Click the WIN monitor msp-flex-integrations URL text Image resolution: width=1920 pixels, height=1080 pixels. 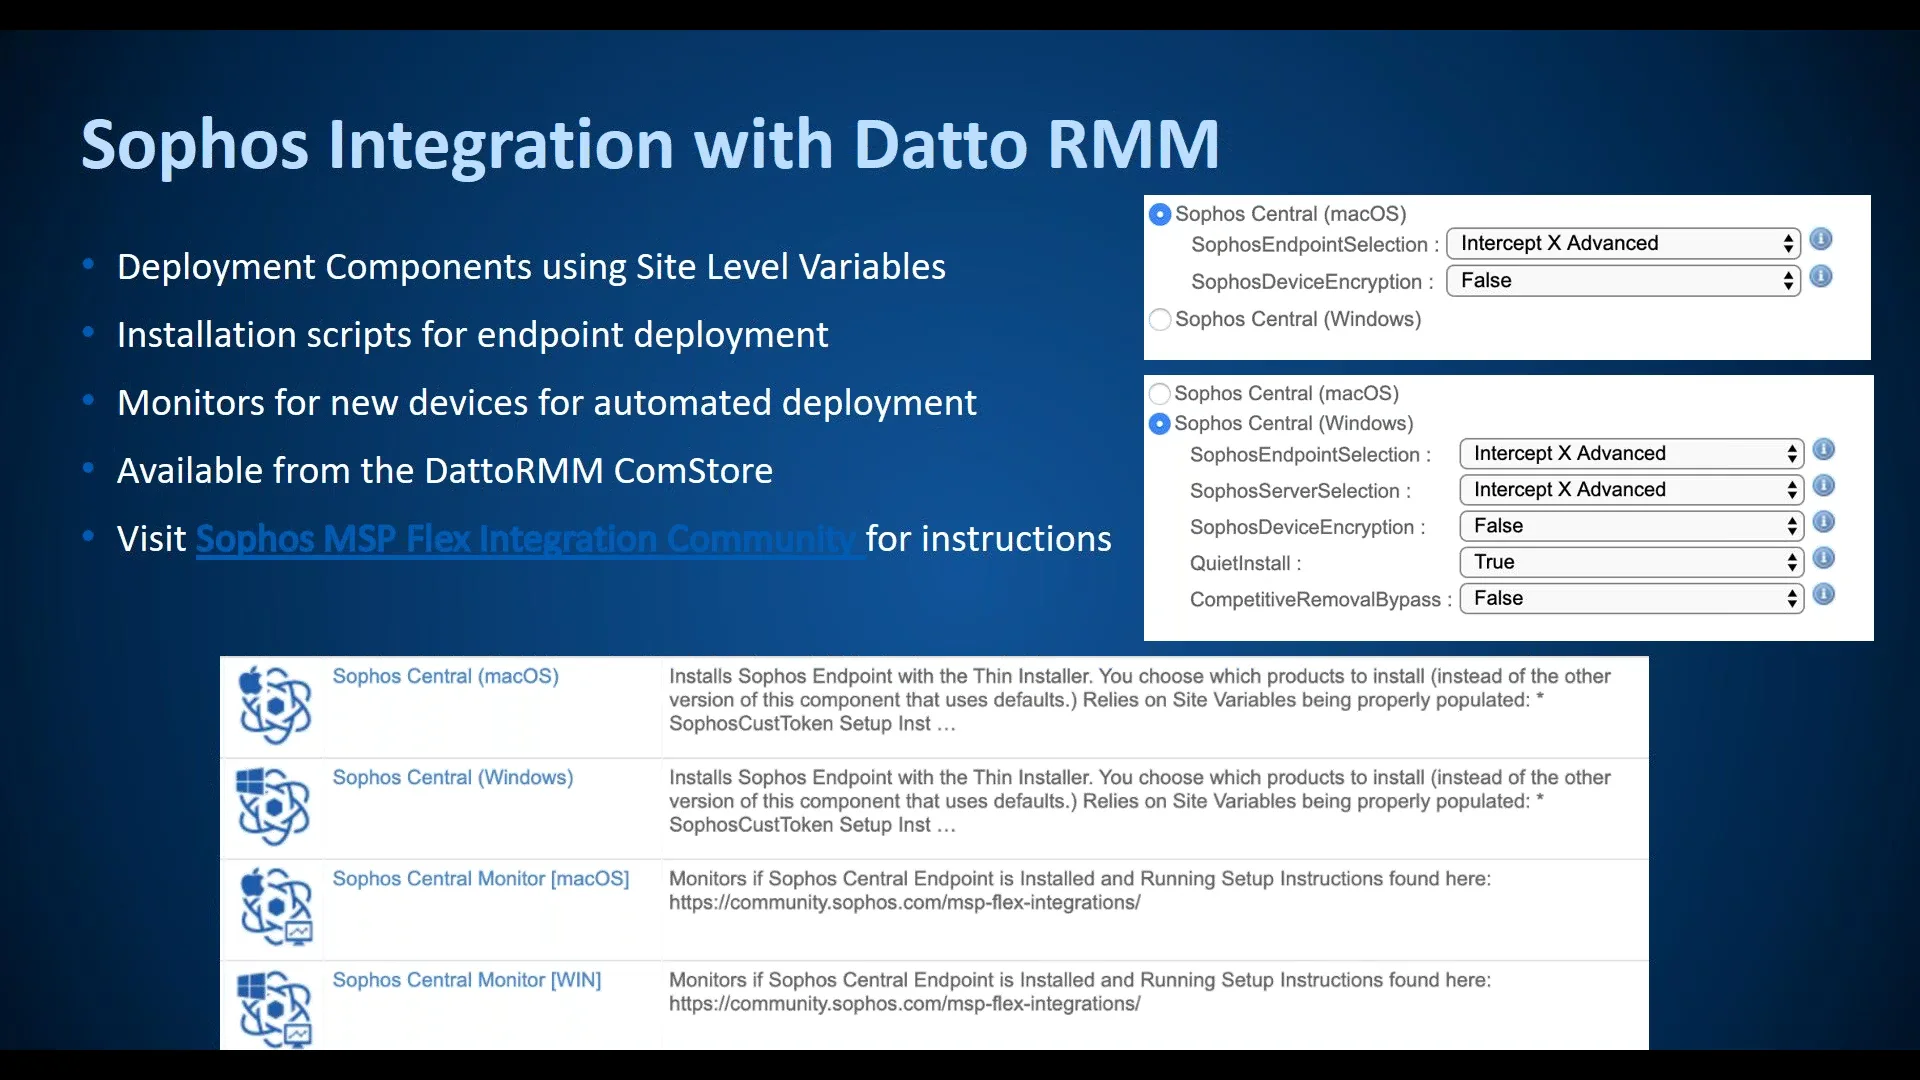(x=904, y=1003)
